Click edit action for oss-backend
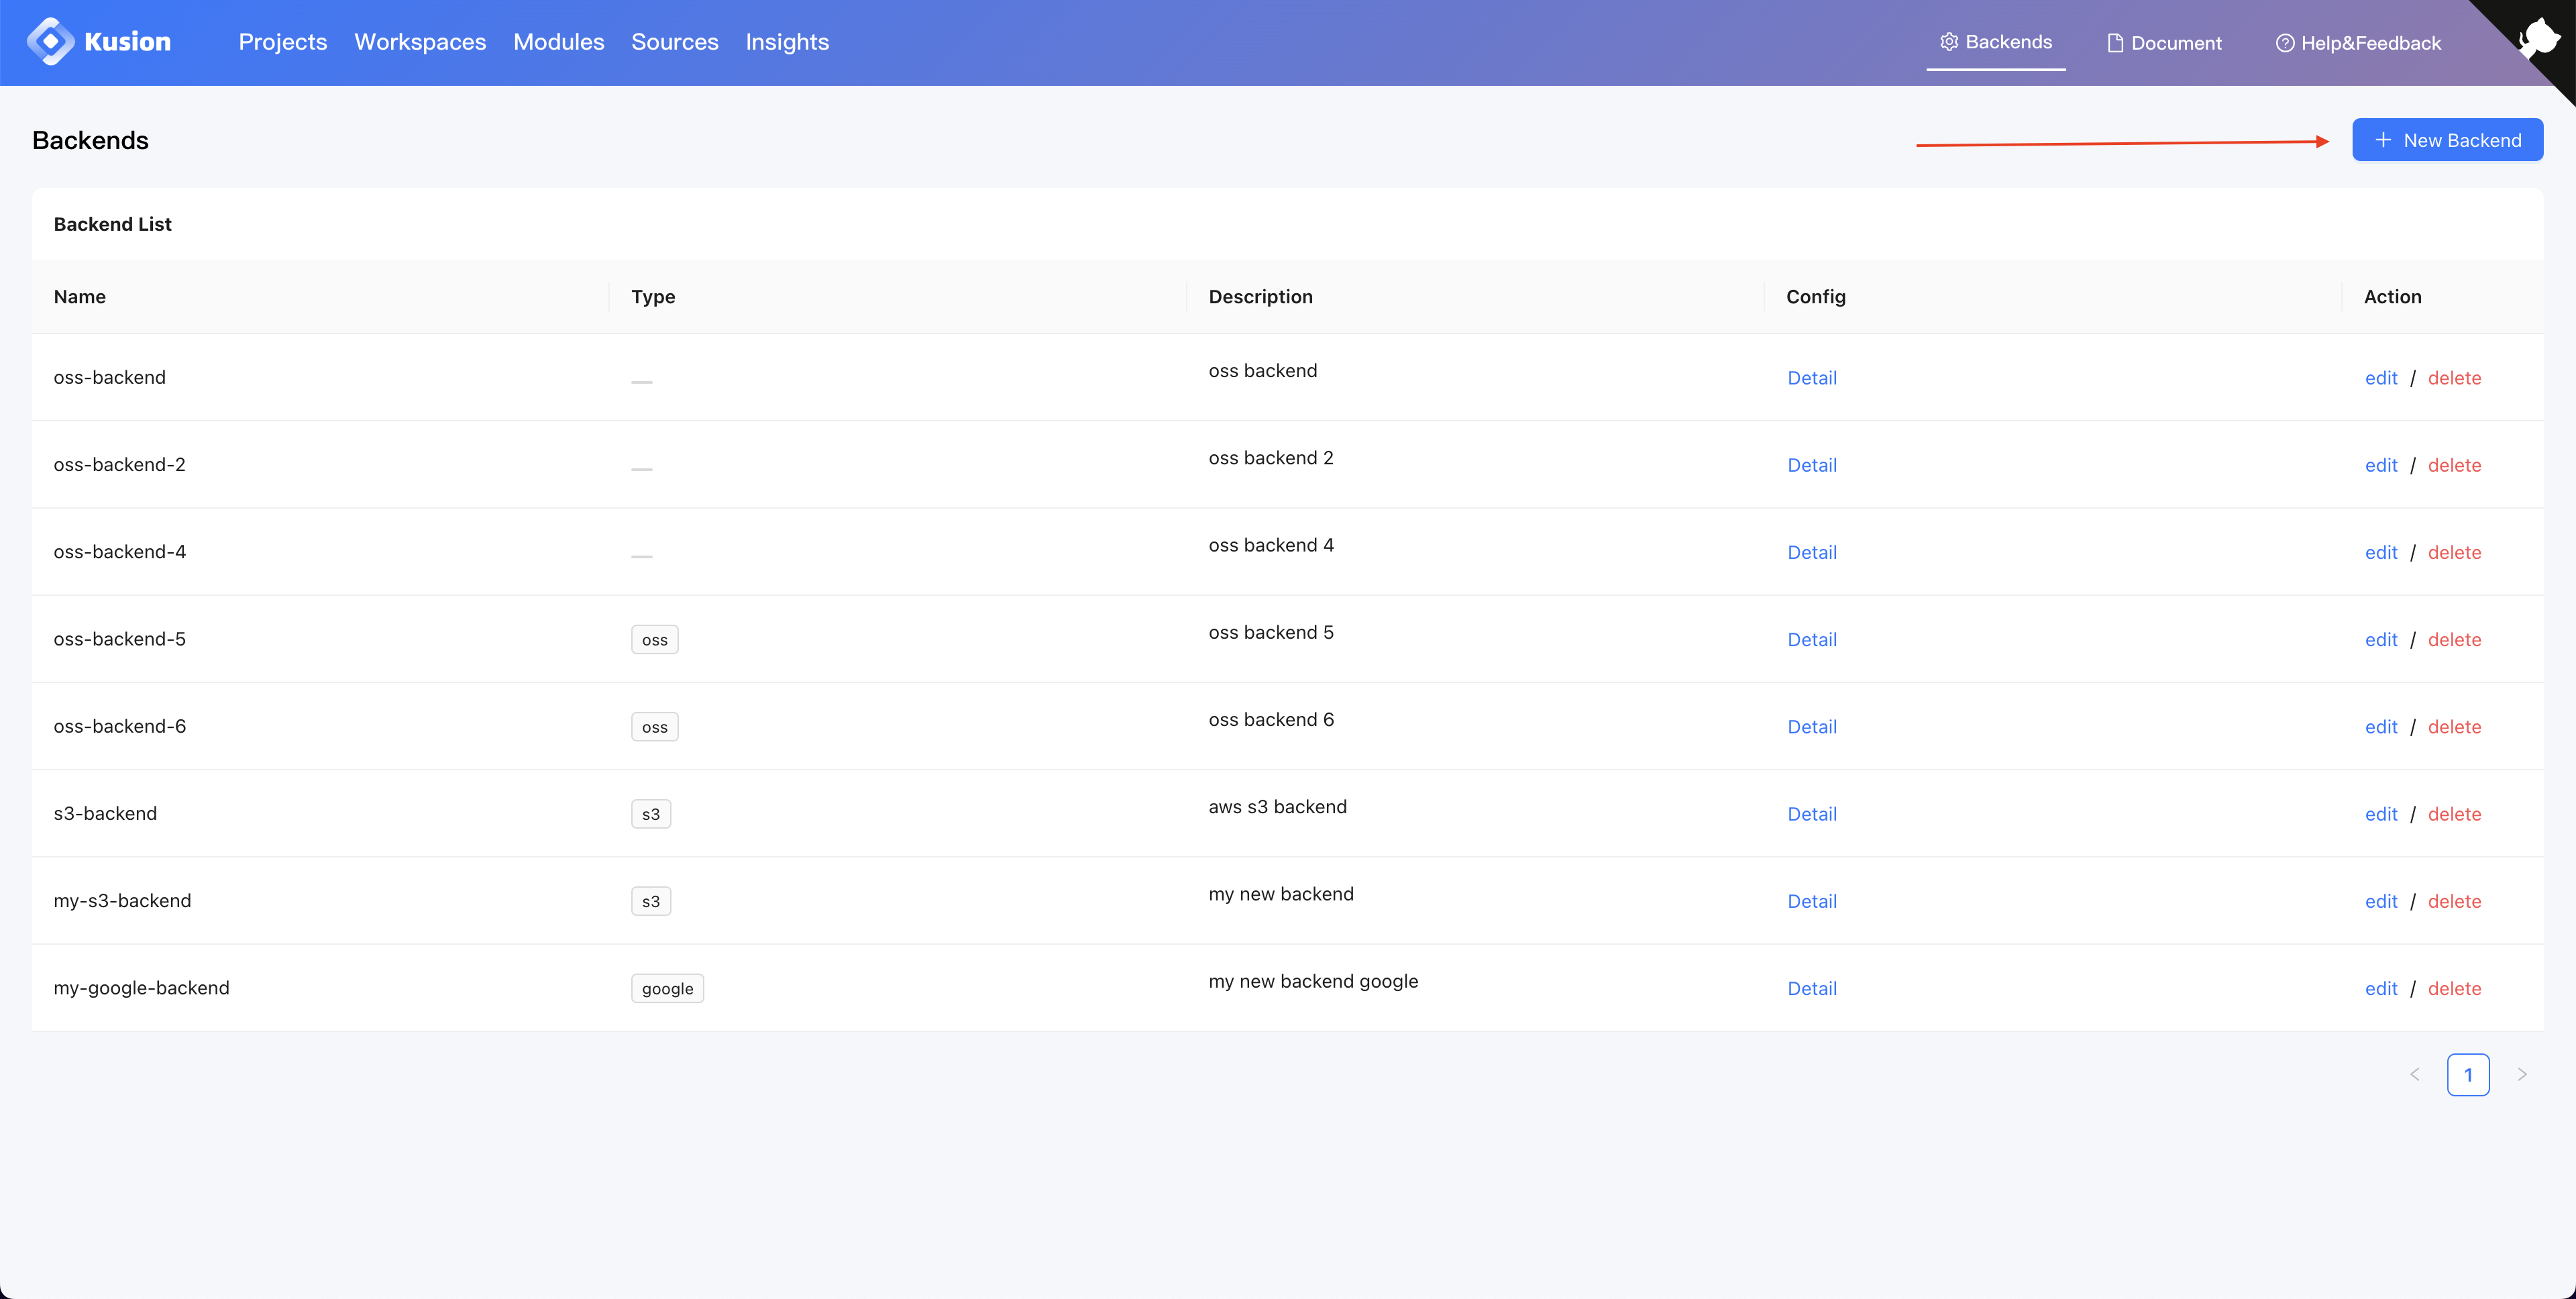Screen dimensions: 2576x1299 [x=2382, y=376]
